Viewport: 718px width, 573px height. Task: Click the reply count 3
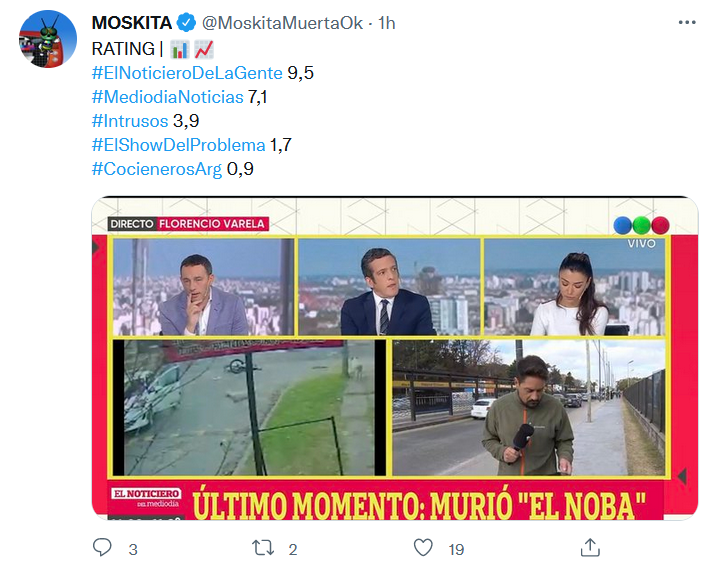pyautogui.click(x=133, y=549)
